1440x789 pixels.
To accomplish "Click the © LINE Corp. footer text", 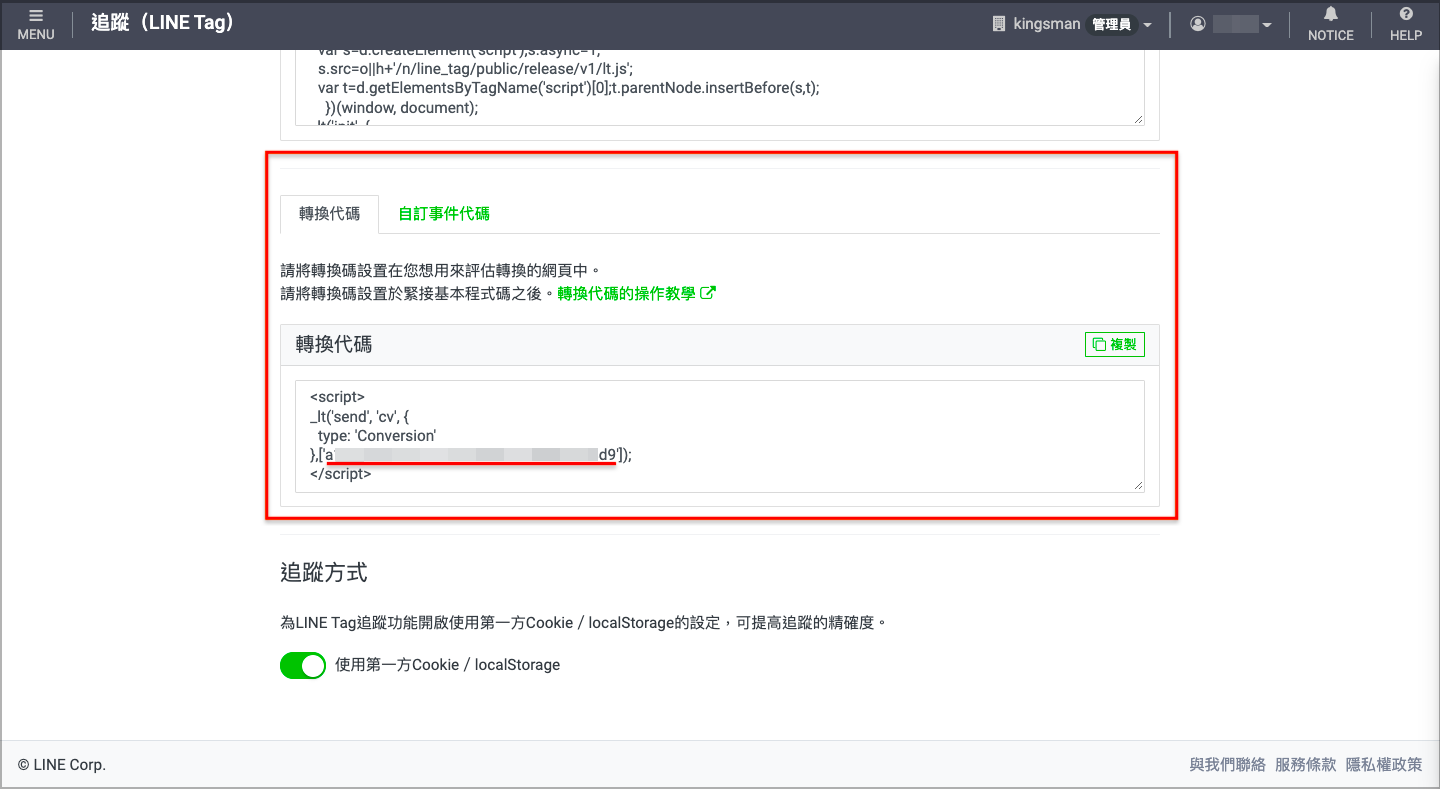I will click(62, 765).
